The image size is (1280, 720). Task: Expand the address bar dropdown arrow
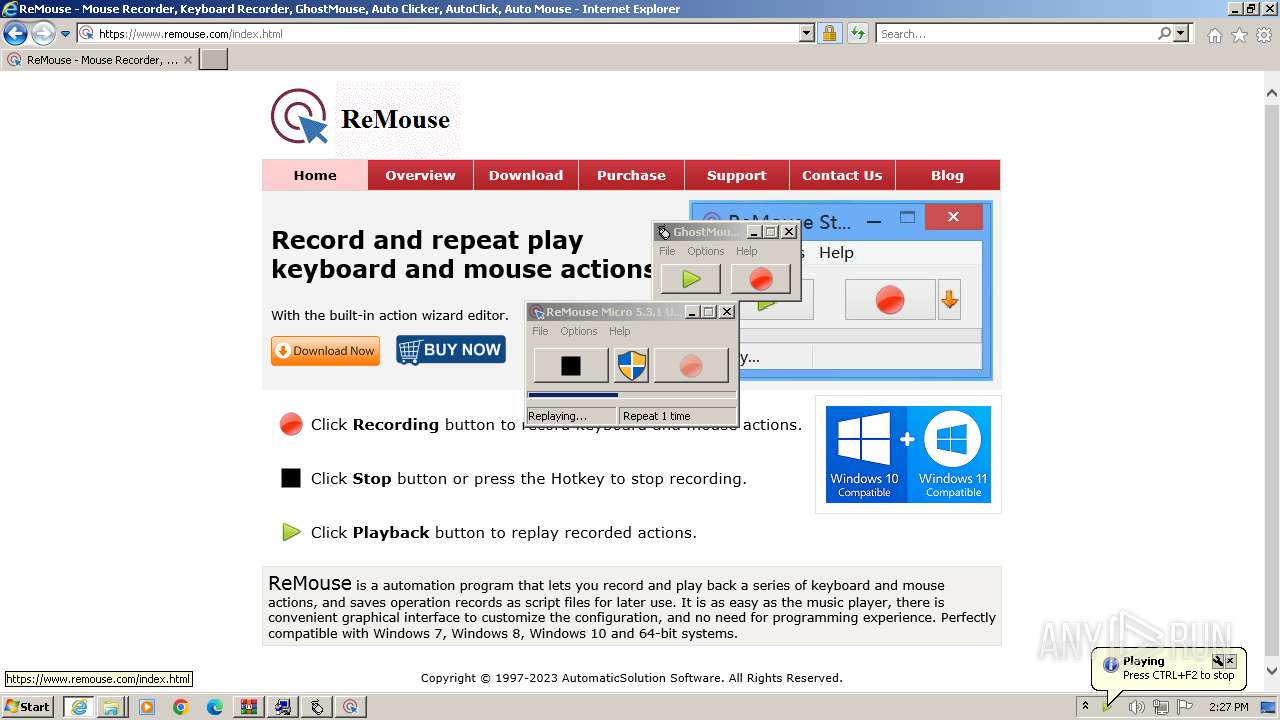(807, 33)
